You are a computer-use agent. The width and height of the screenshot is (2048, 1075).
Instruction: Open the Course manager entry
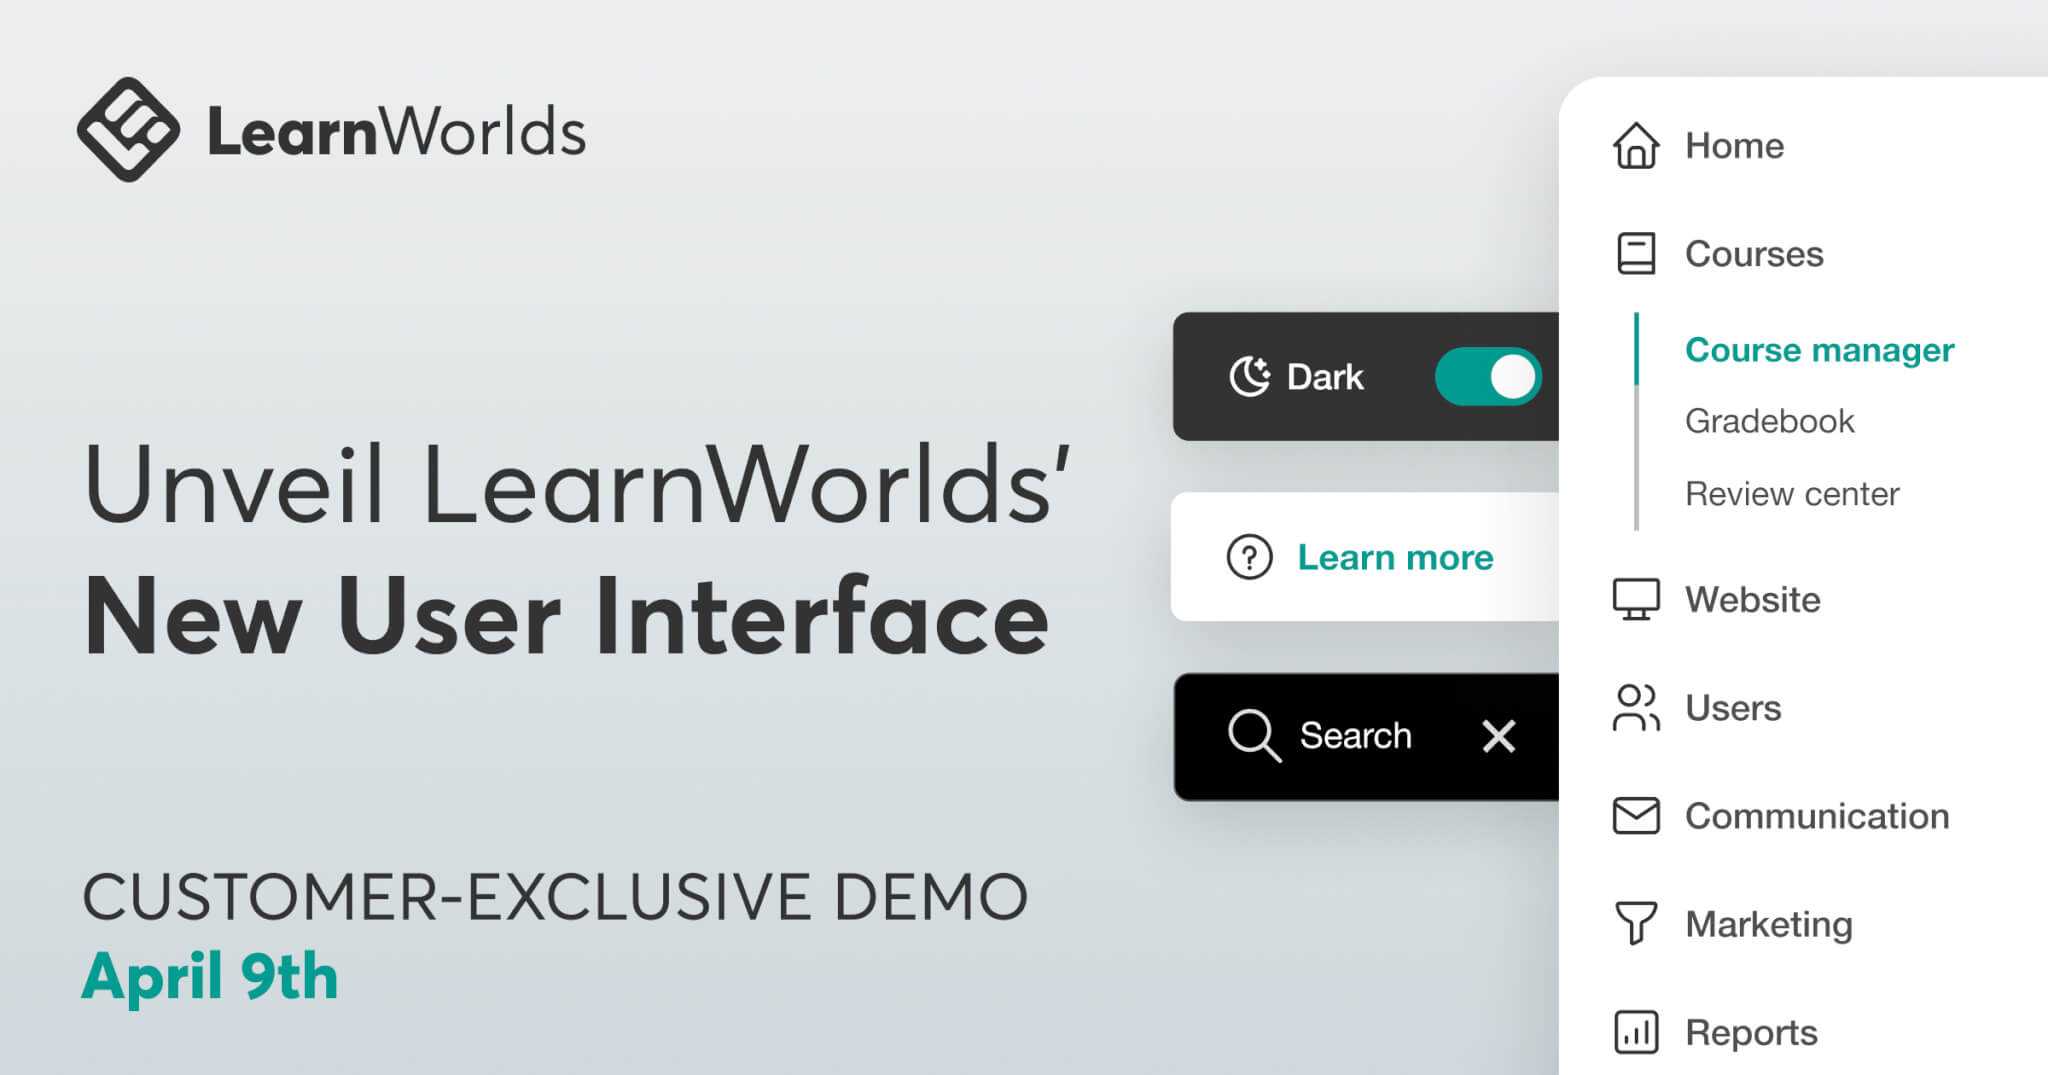(1818, 349)
